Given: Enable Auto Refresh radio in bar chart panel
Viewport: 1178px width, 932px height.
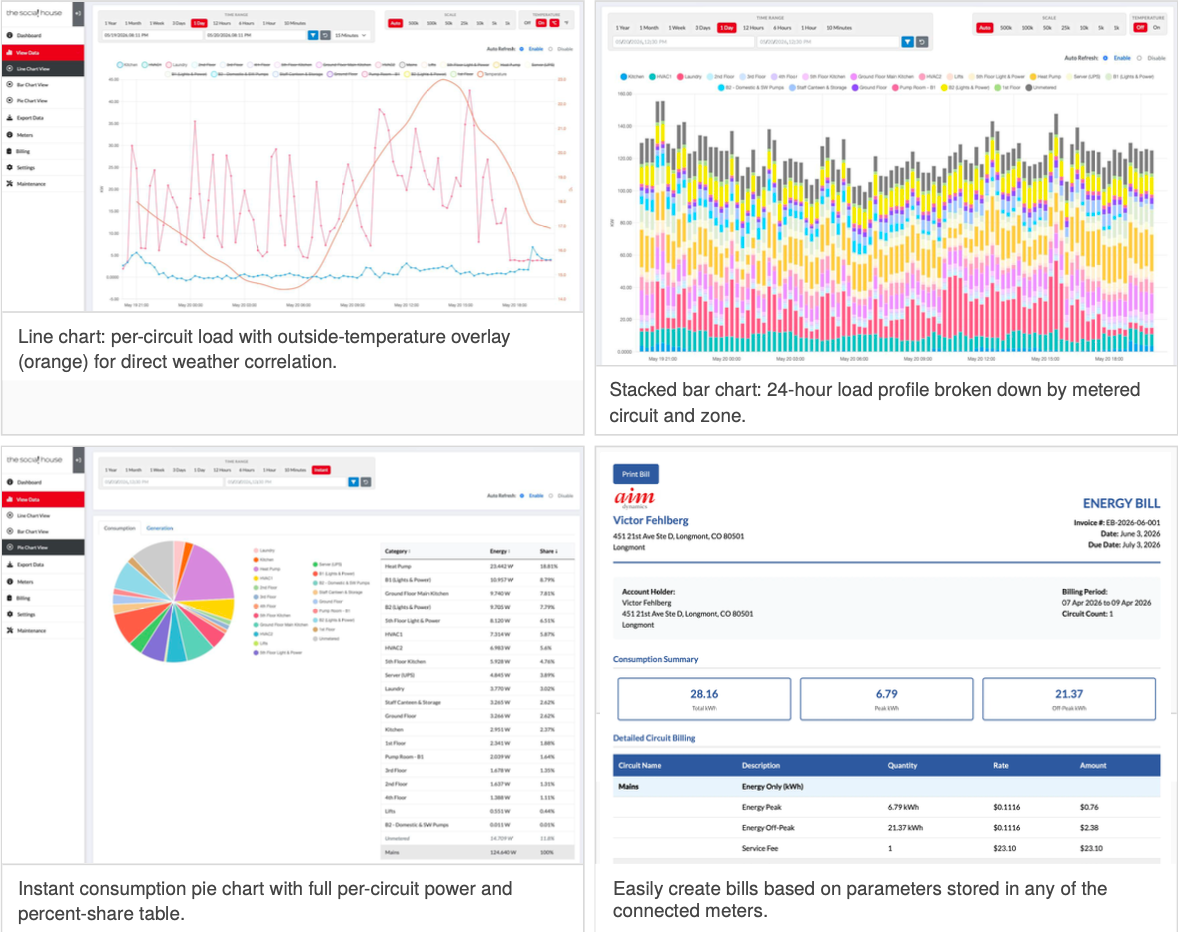Looking at the screenshot, I should coord(1105,58).
